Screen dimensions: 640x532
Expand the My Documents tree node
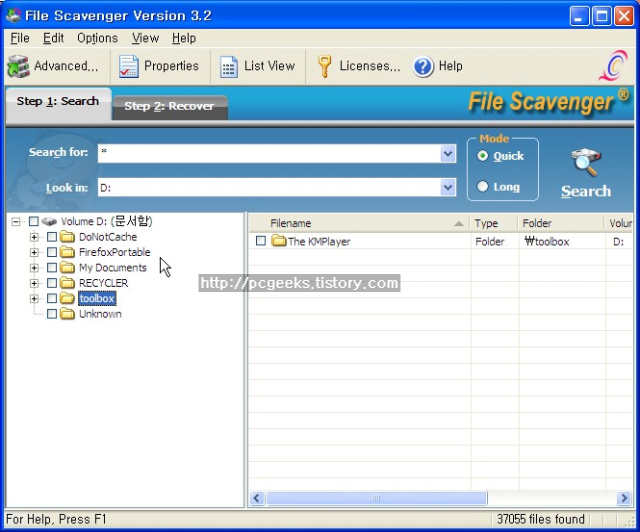click(34, 268)
